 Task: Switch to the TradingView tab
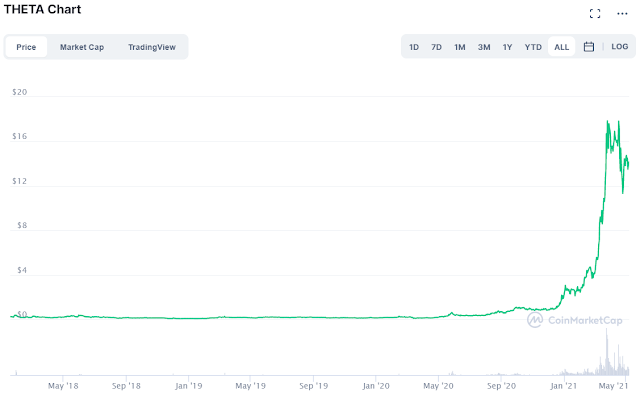(152, 47)
